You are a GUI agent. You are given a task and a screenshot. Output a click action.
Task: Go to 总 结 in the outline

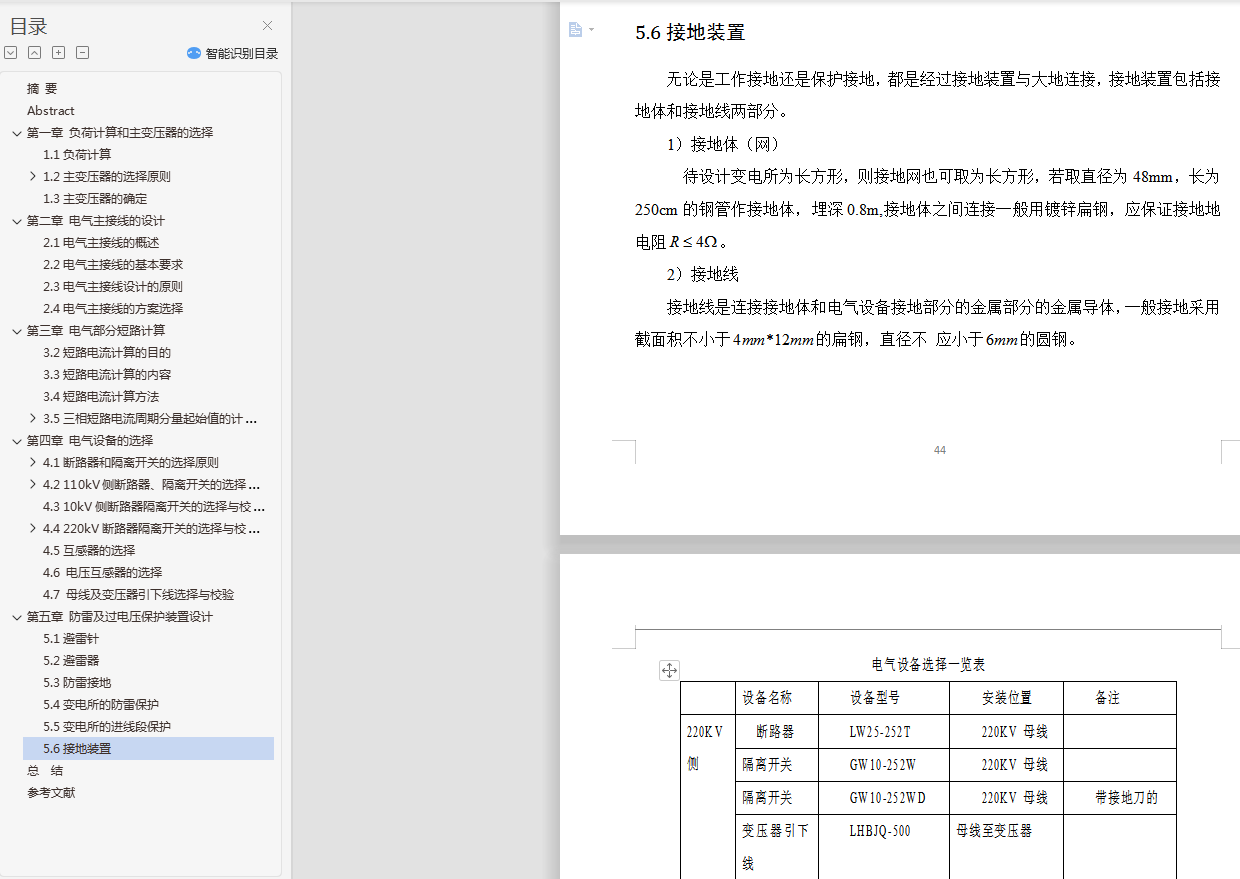click(45, 771)
